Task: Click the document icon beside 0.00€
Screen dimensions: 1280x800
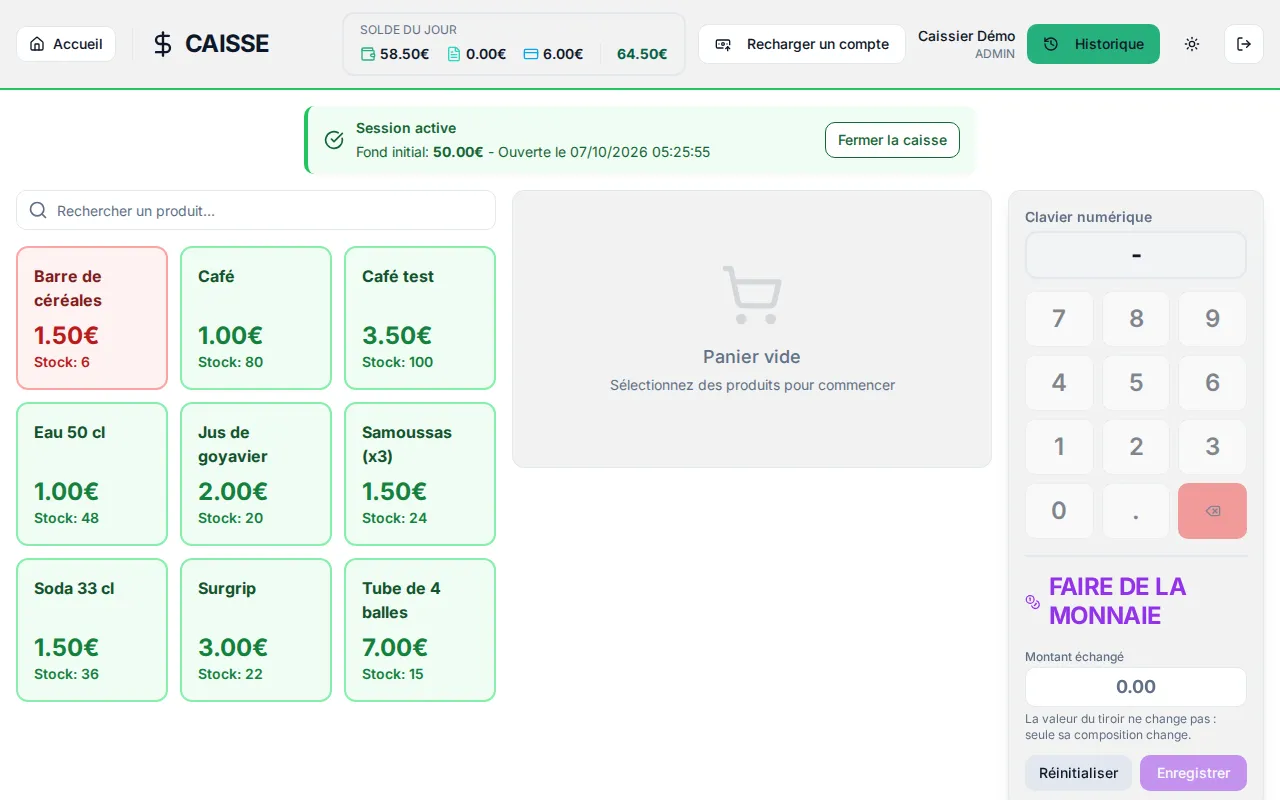Action: pyautogui.click(x=454, y=54)
